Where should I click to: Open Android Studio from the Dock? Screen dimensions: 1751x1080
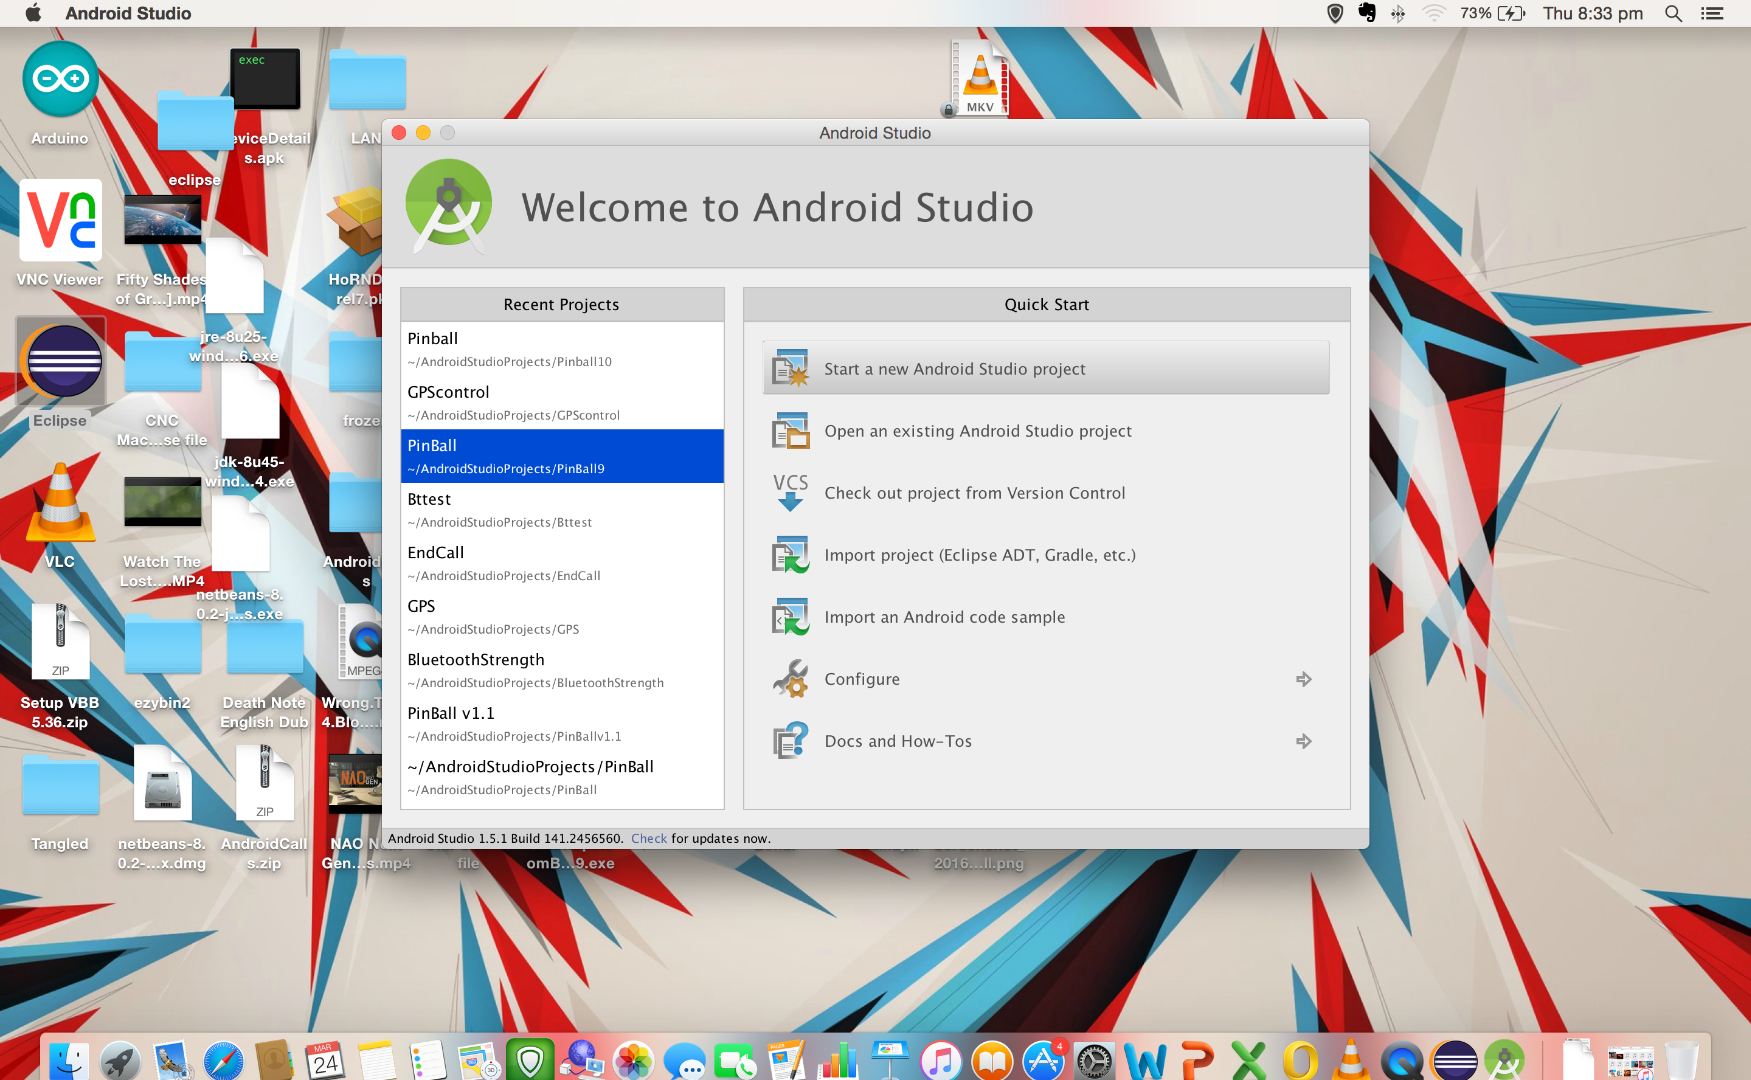[x=1505, y=1060]
